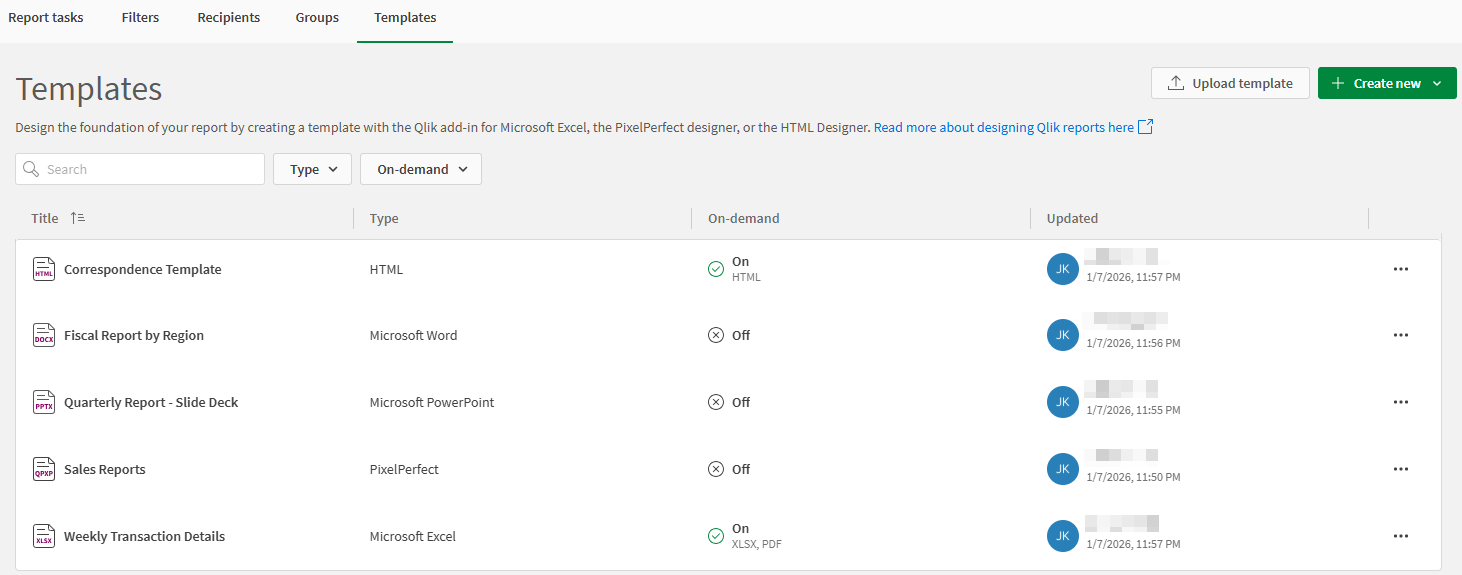Switch to the Recipients tab
Image resolution: width=1462 pixels, height=575 pixels.
(228, 18)
